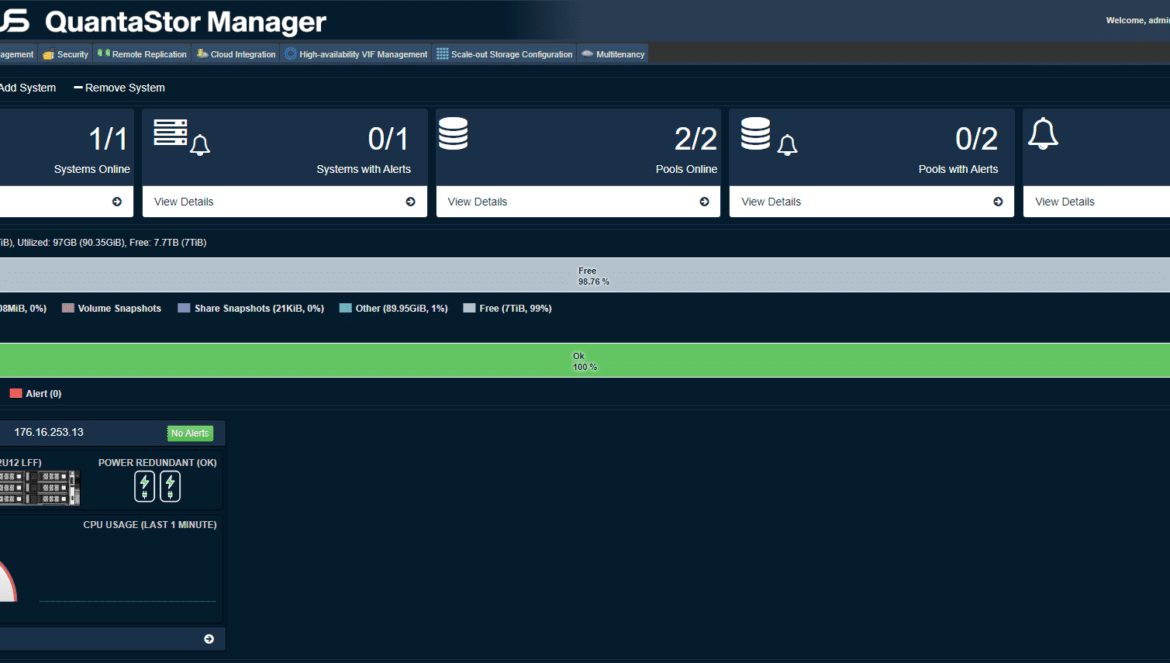Click the Pools with Alerts database-bell icon

click(x=769, y=136)
